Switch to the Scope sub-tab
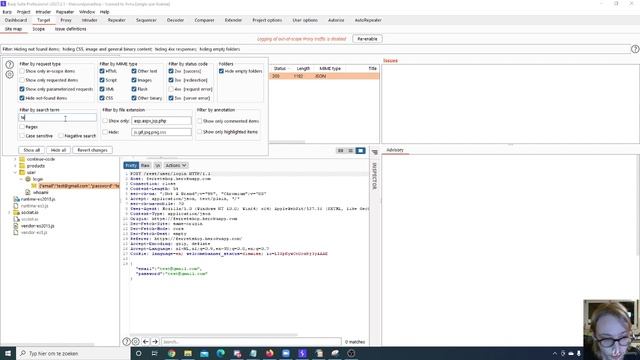640x360 pixels. pos(38,29)
